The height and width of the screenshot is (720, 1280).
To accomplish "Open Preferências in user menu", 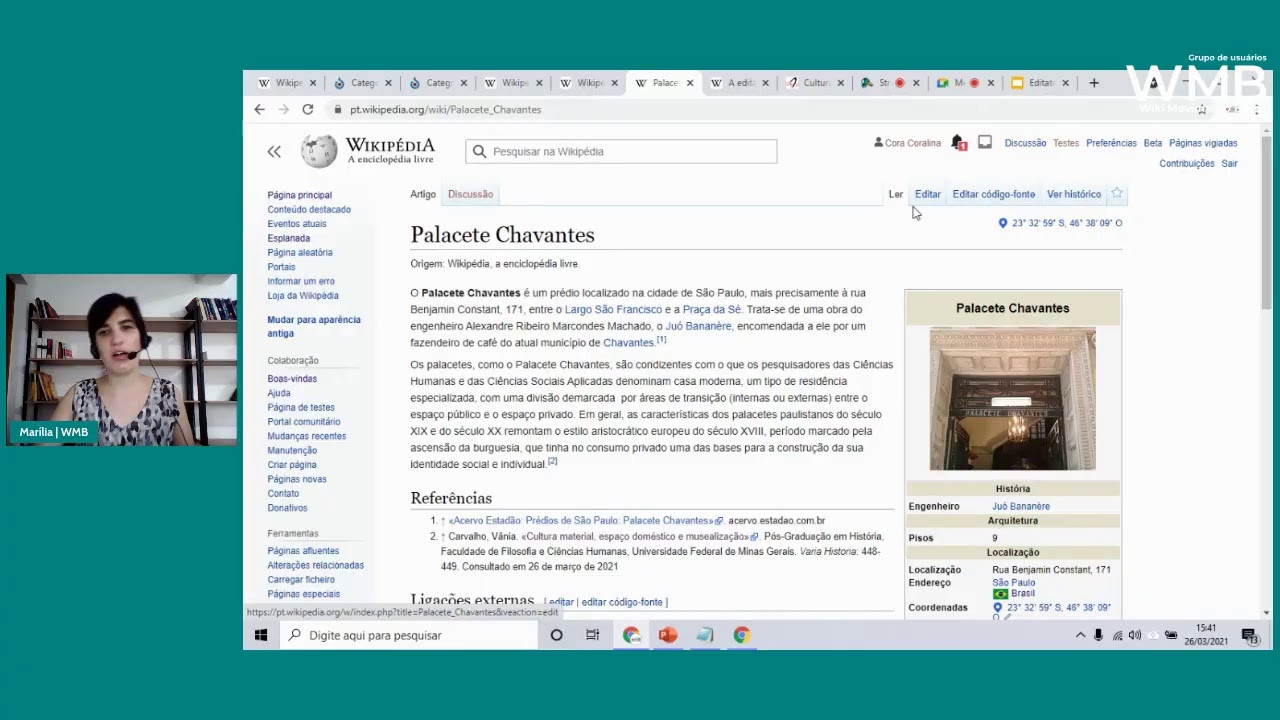I will tap(1111, 143).
